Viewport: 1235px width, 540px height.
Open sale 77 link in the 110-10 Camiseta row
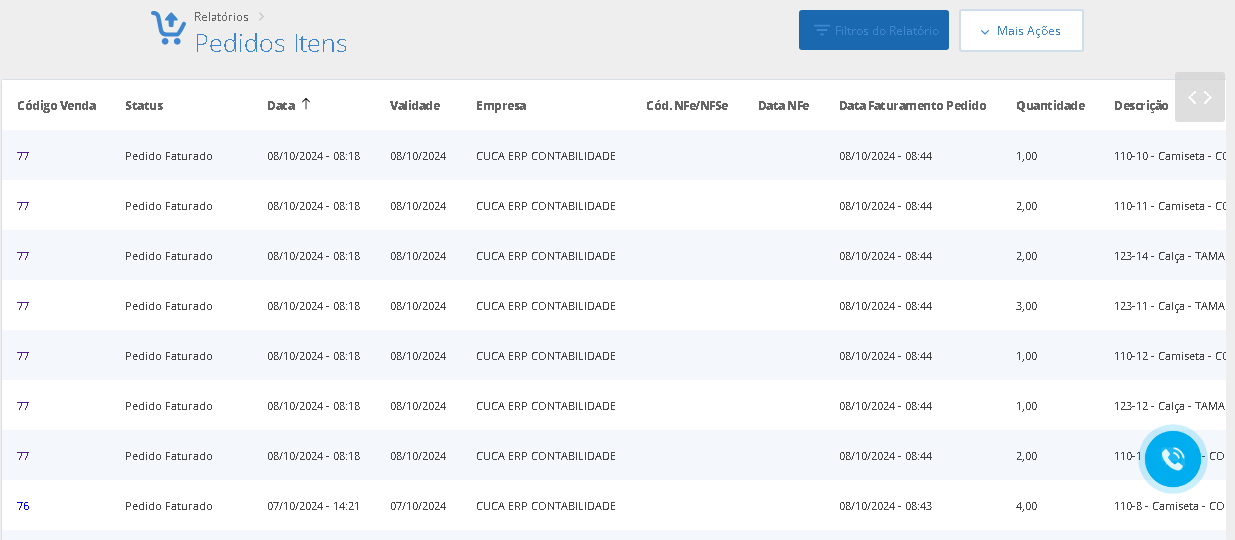click(x=23, y=156)
